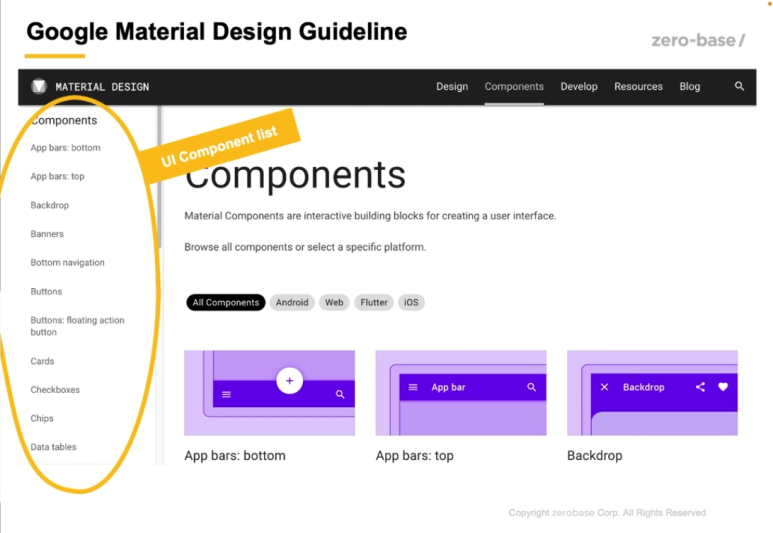Open Buttons in sidebar list
Viewport: 773px width, 533px height.
point(46,291)
